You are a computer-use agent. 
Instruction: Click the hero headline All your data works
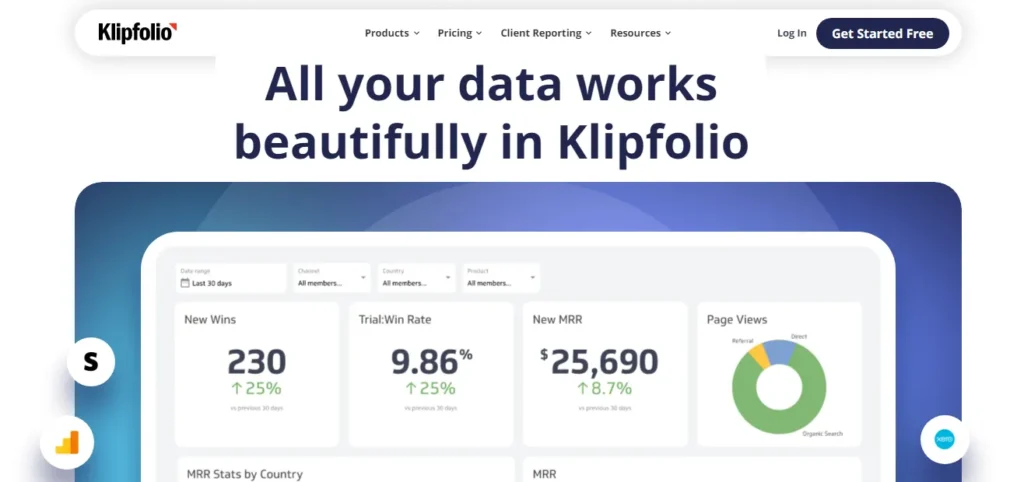pos(491,84)
